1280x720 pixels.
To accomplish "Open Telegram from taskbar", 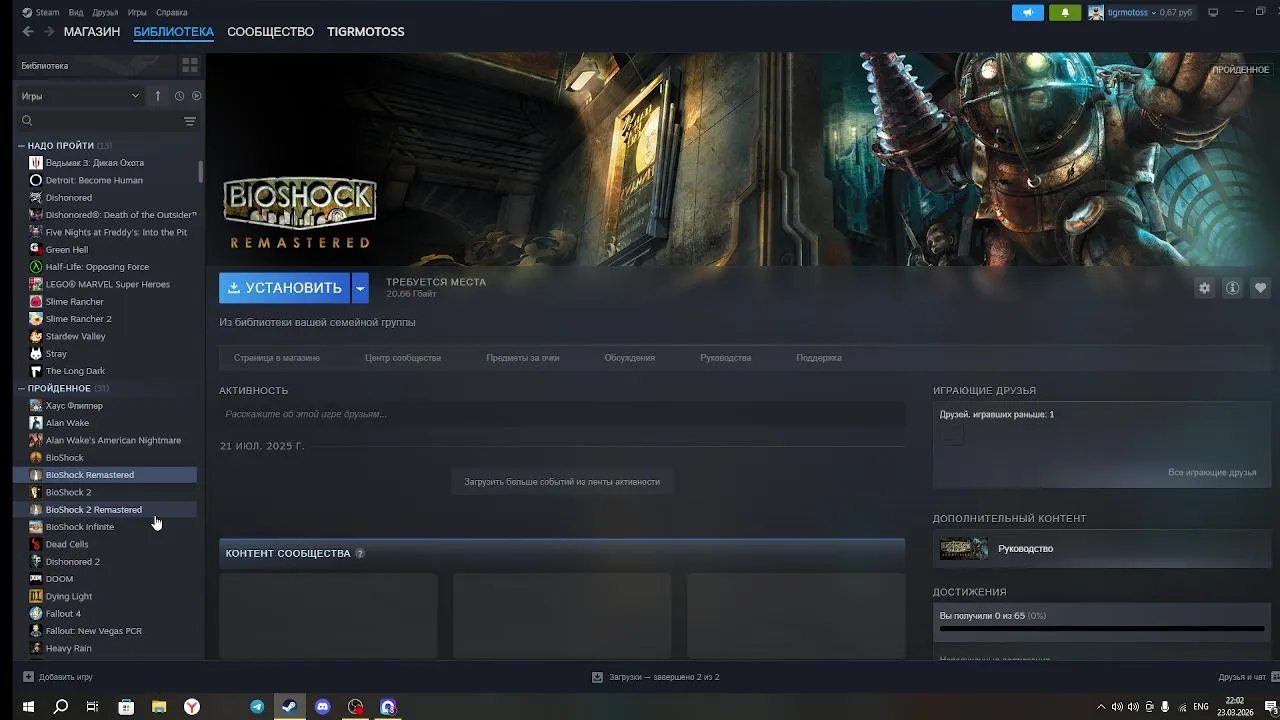I will coord(257,707).
